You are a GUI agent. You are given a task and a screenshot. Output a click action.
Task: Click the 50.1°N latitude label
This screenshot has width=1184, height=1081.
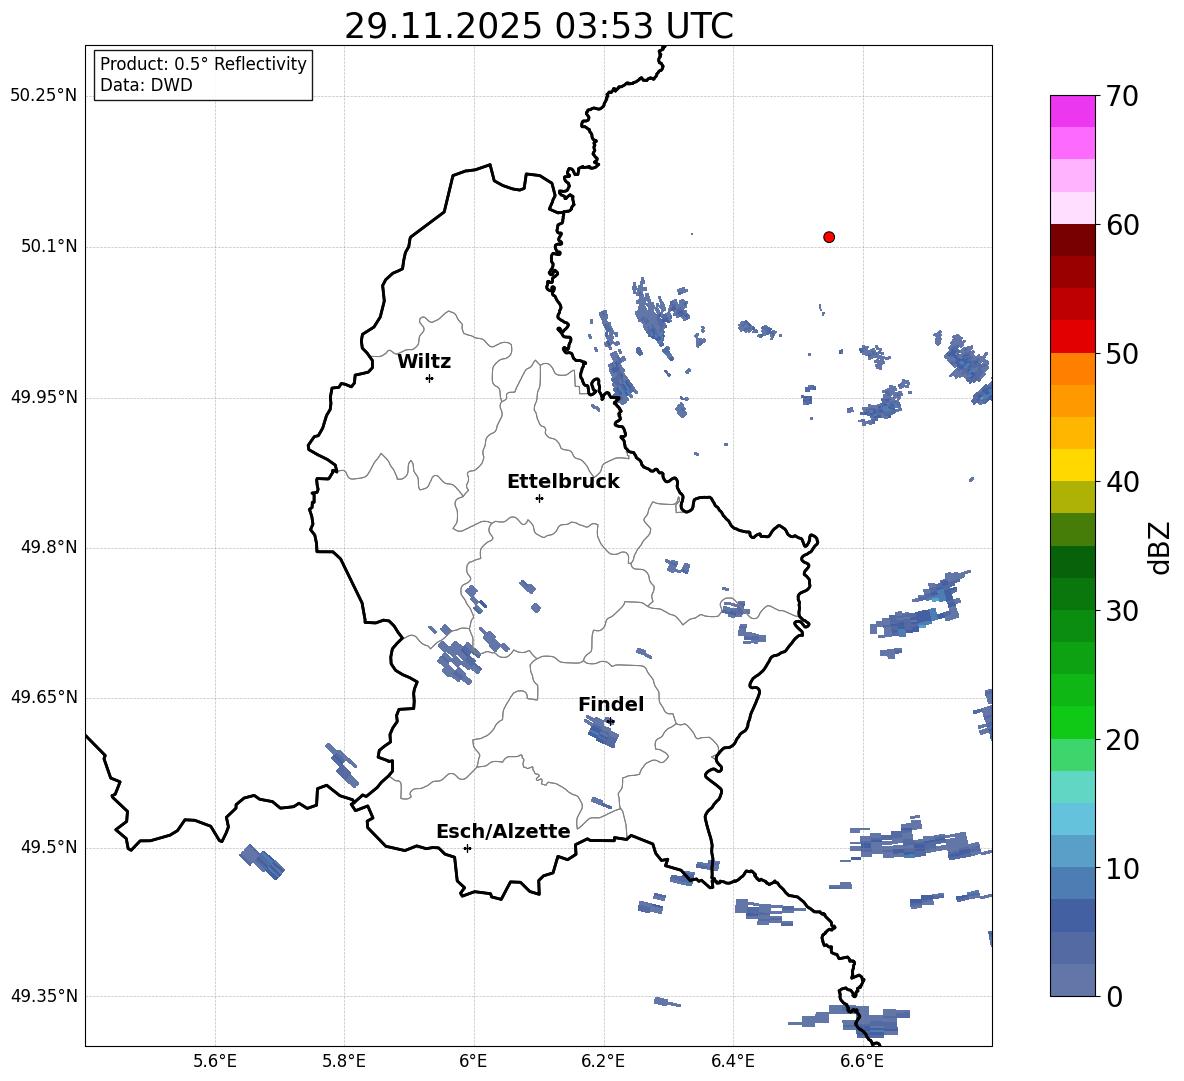pos(49,247)
